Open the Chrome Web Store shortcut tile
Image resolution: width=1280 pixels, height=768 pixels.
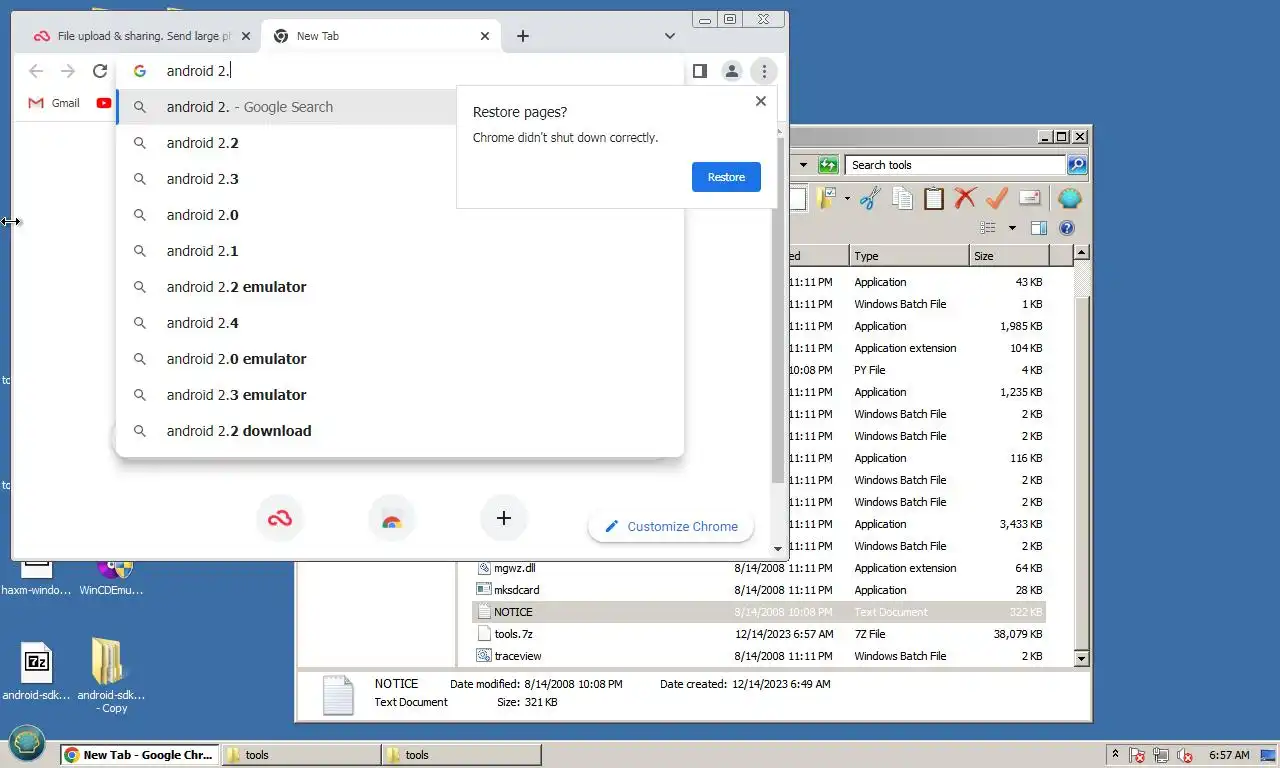(392, 518)
